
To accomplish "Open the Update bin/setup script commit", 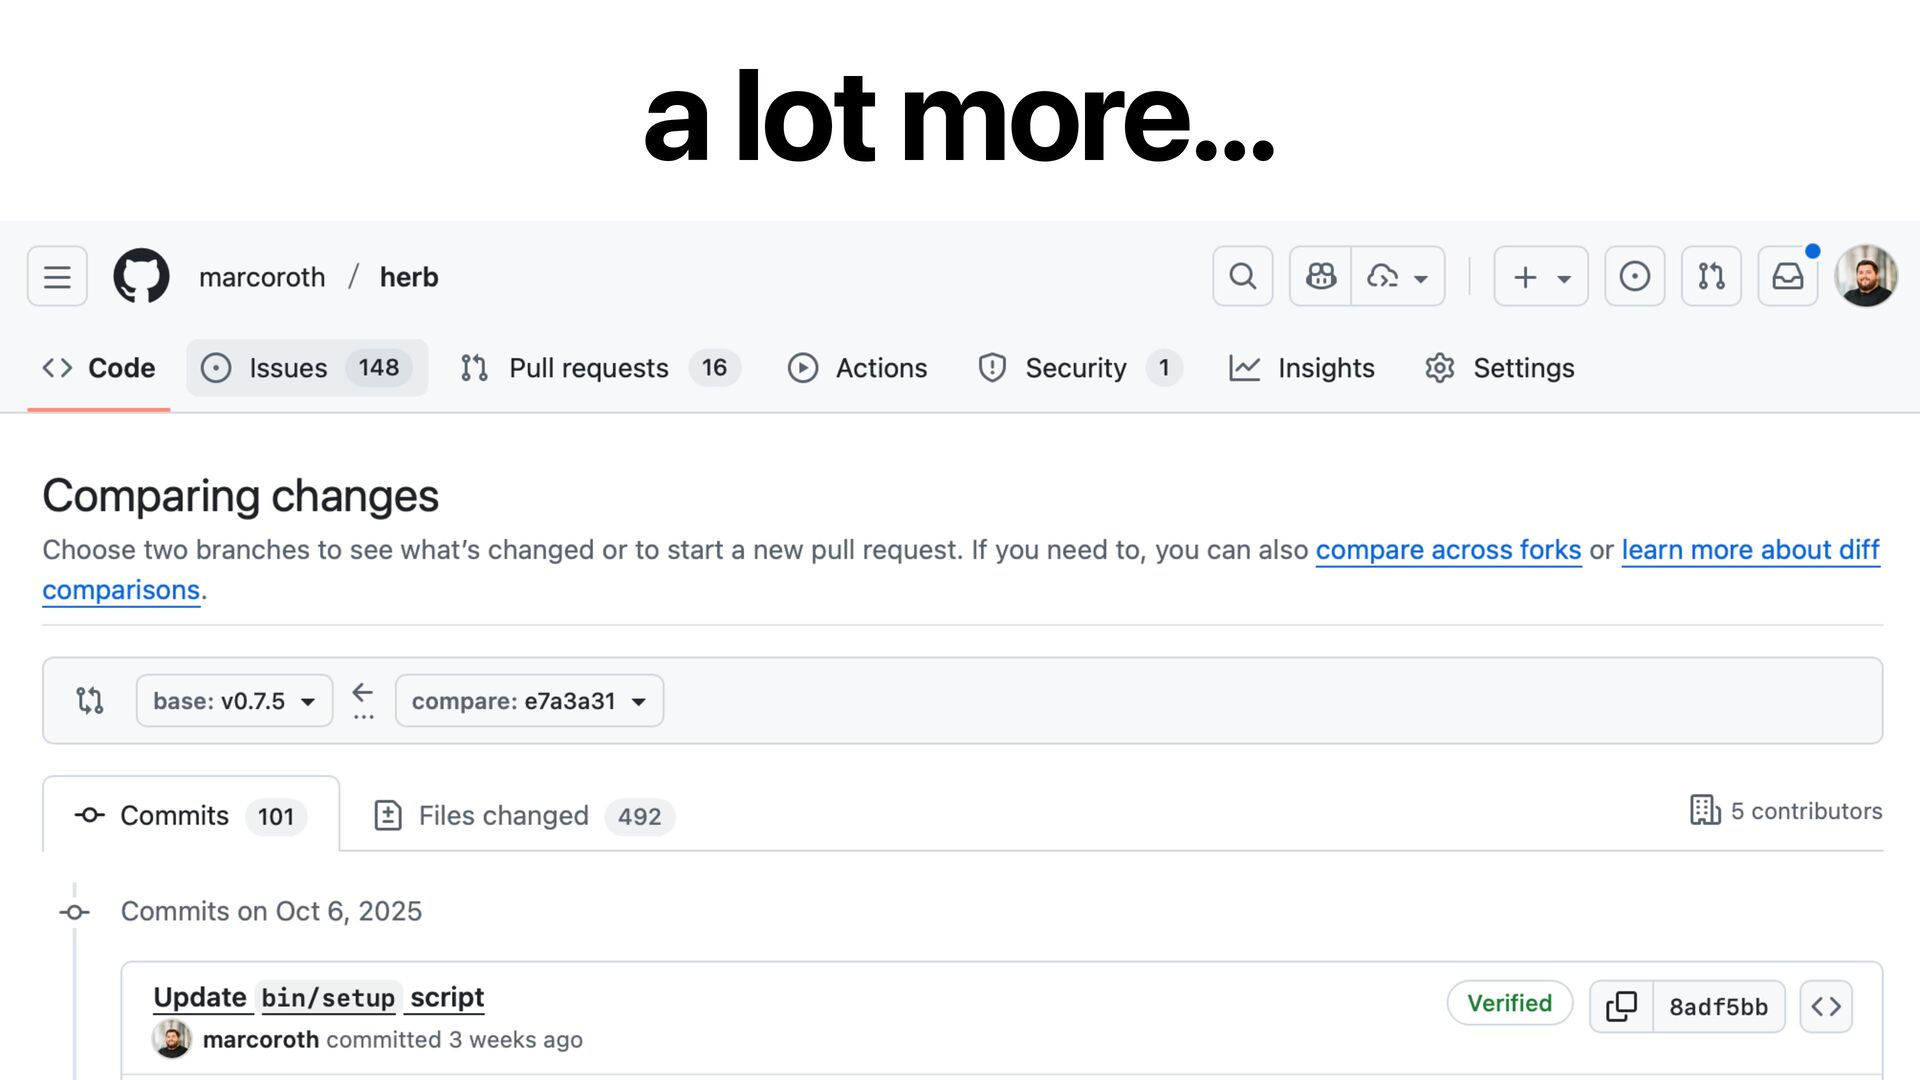I will tap(318, 997).
